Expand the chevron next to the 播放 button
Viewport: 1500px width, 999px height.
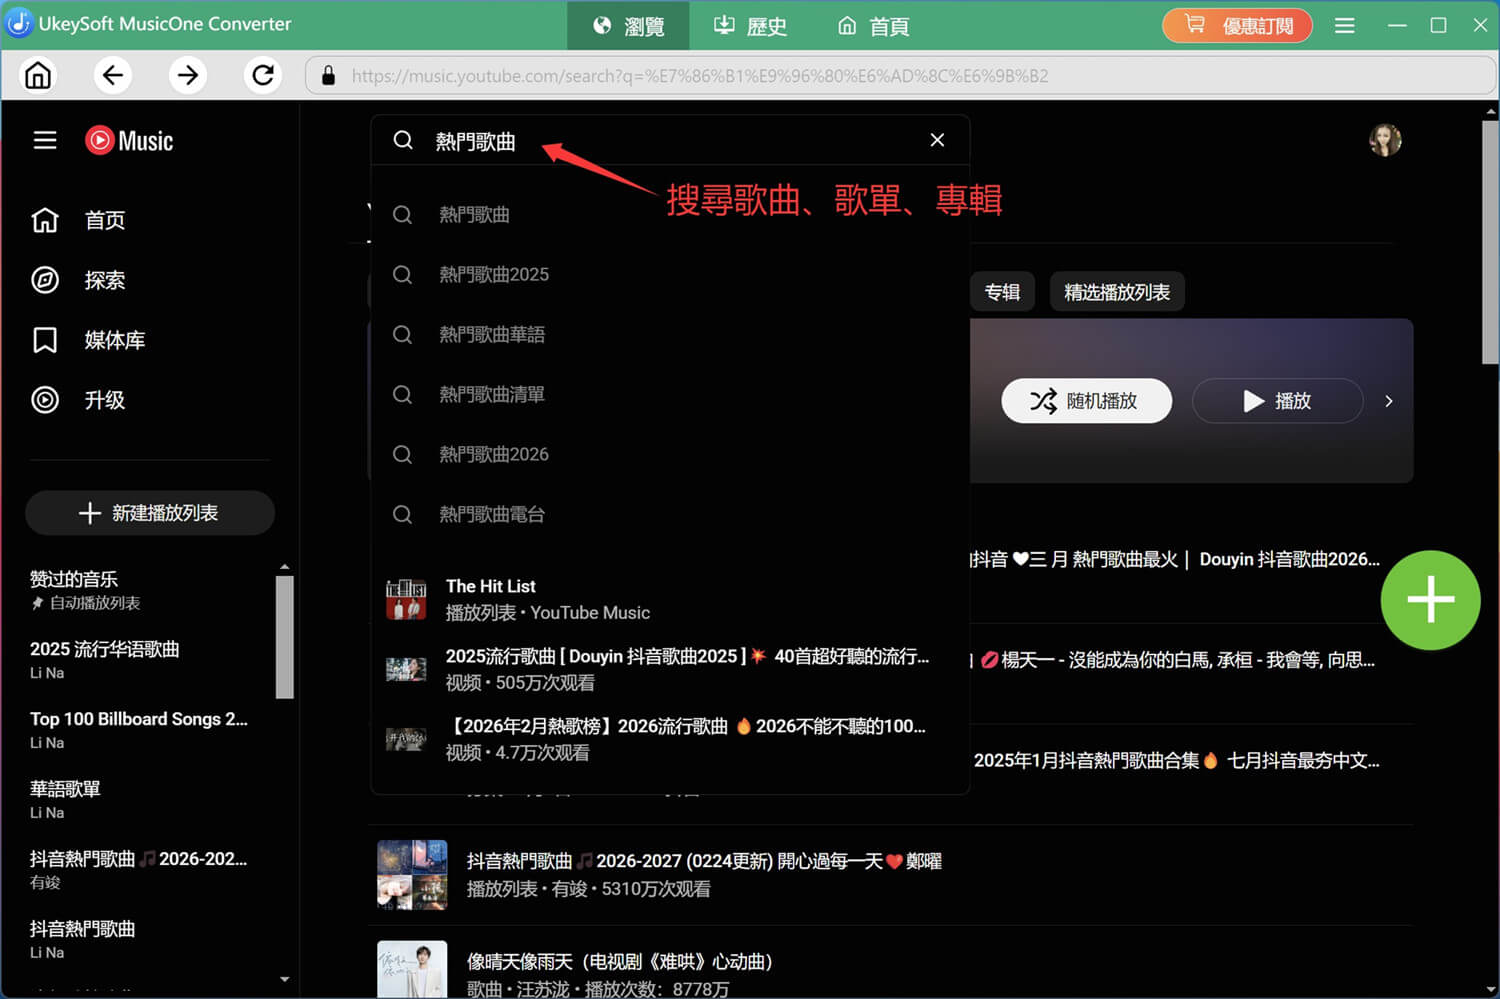(x=1388, y=400)
